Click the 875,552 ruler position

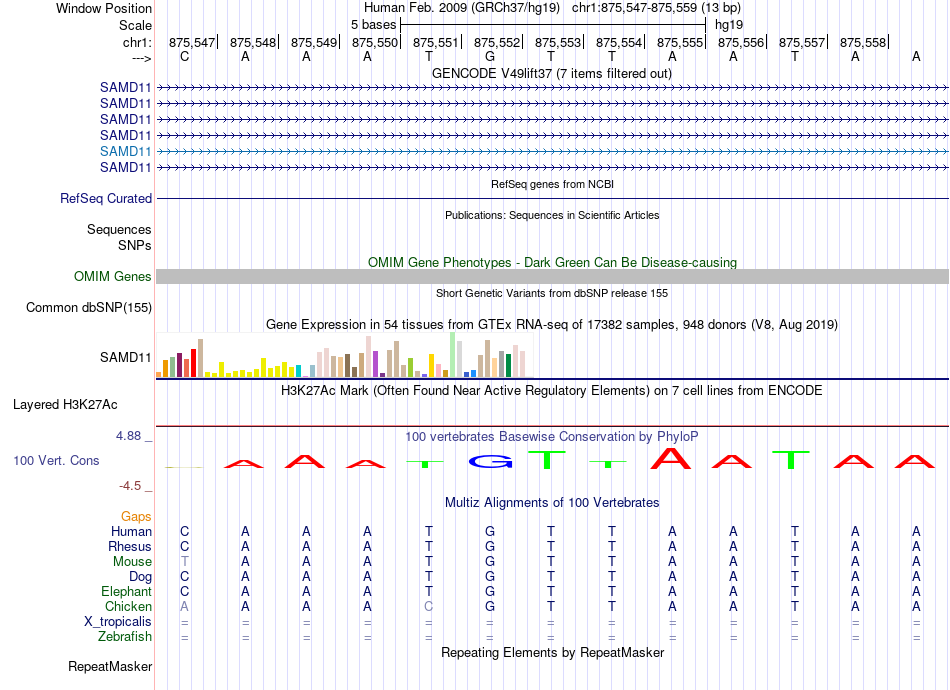click(497, 42)
